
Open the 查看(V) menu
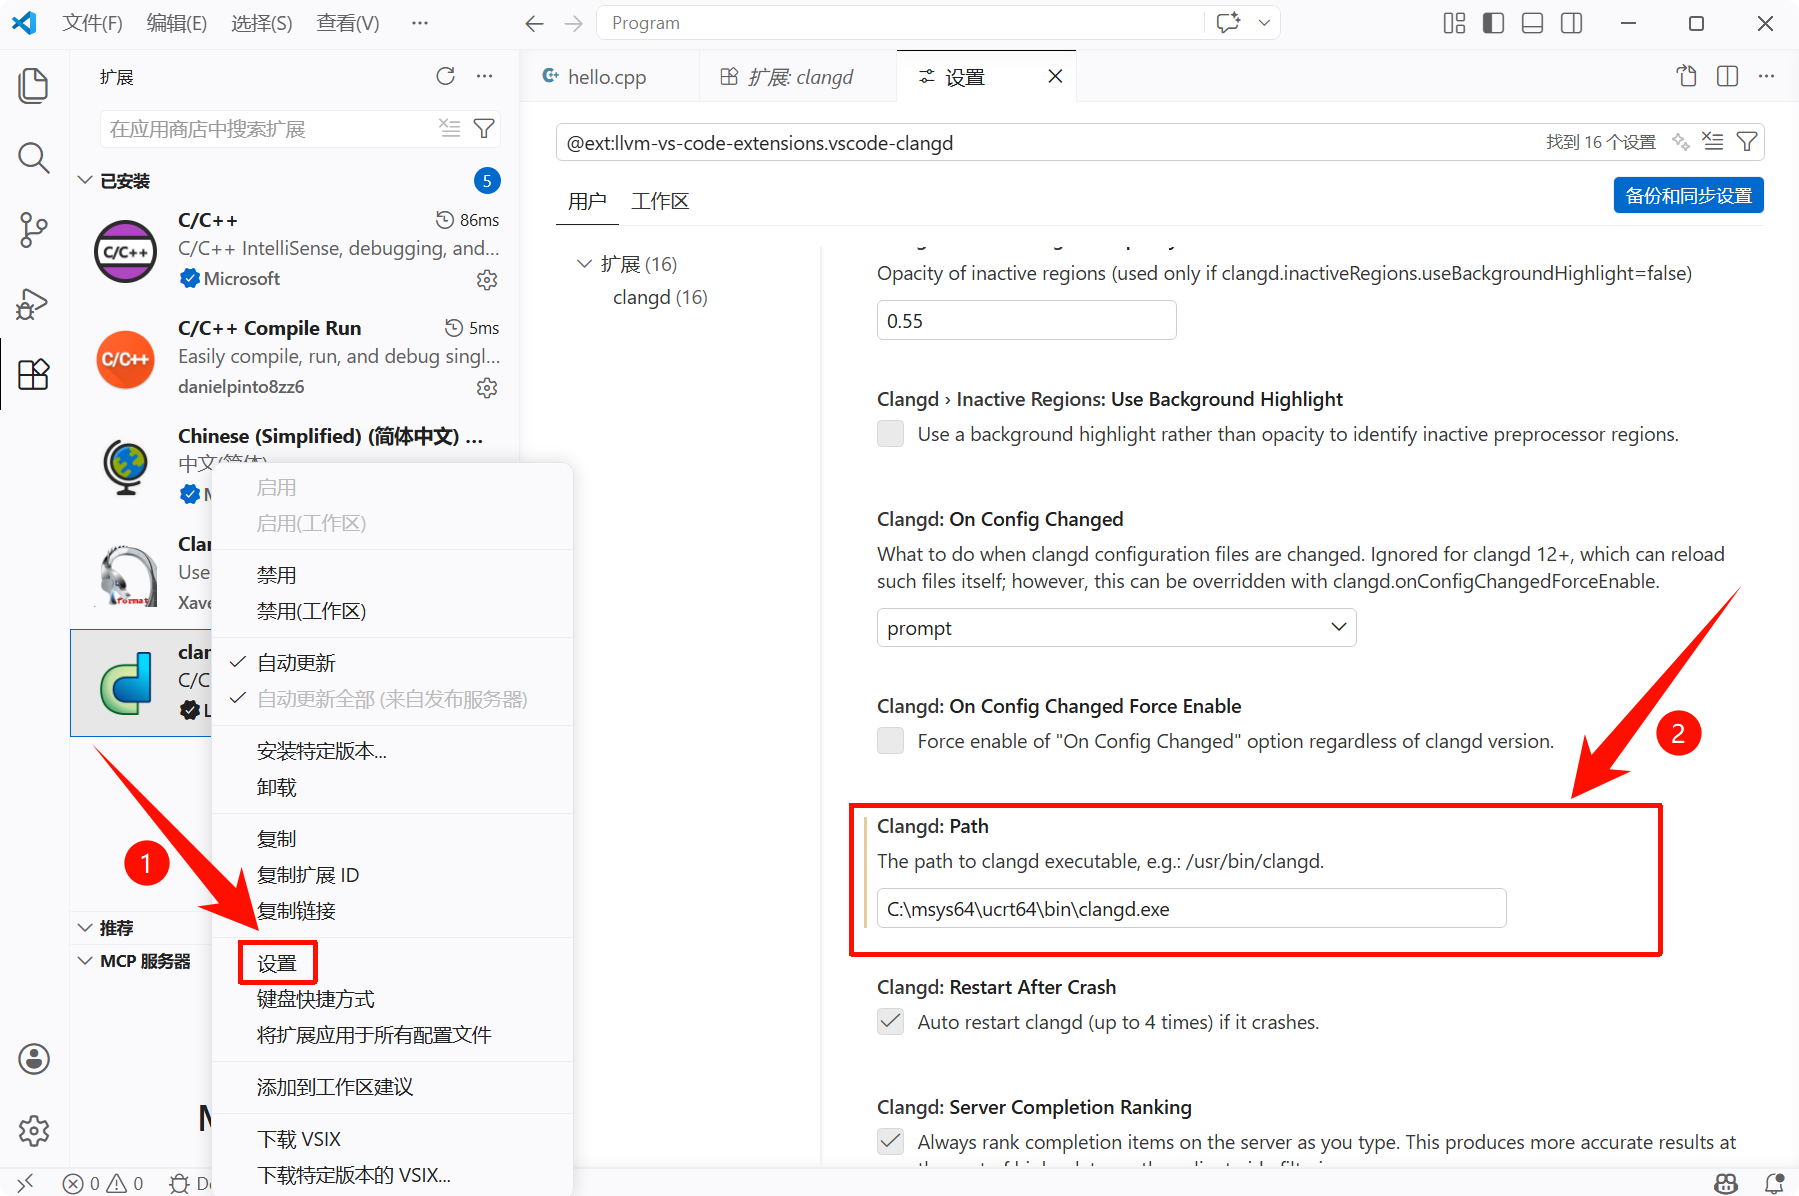[348, 23]
